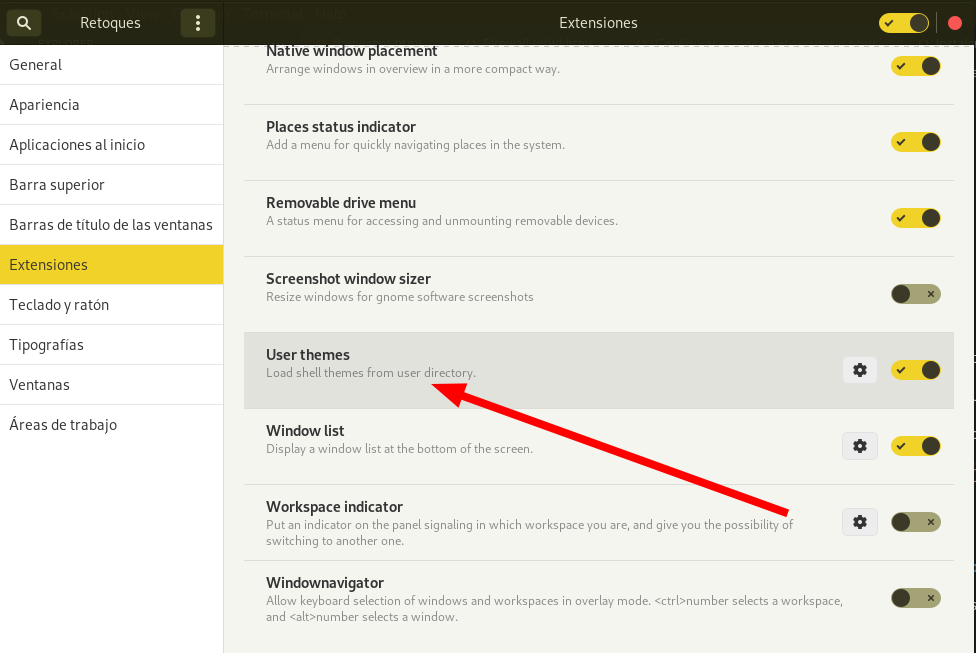Turn off Places status indicator switch
The height and width of the screenshot is (653, 976).
(915, 142)
